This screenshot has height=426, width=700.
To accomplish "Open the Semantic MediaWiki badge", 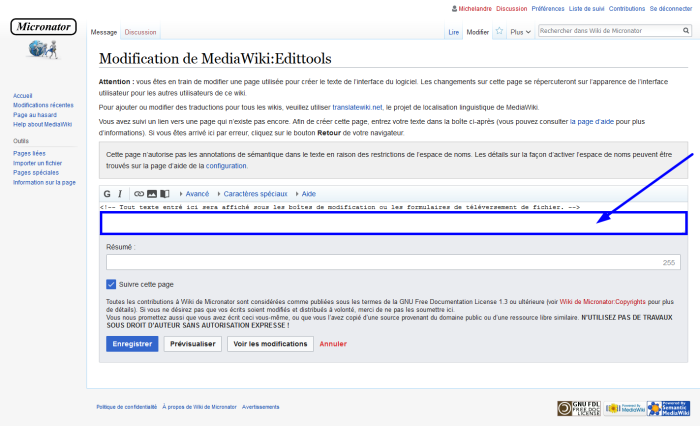I will coord(668,408).
